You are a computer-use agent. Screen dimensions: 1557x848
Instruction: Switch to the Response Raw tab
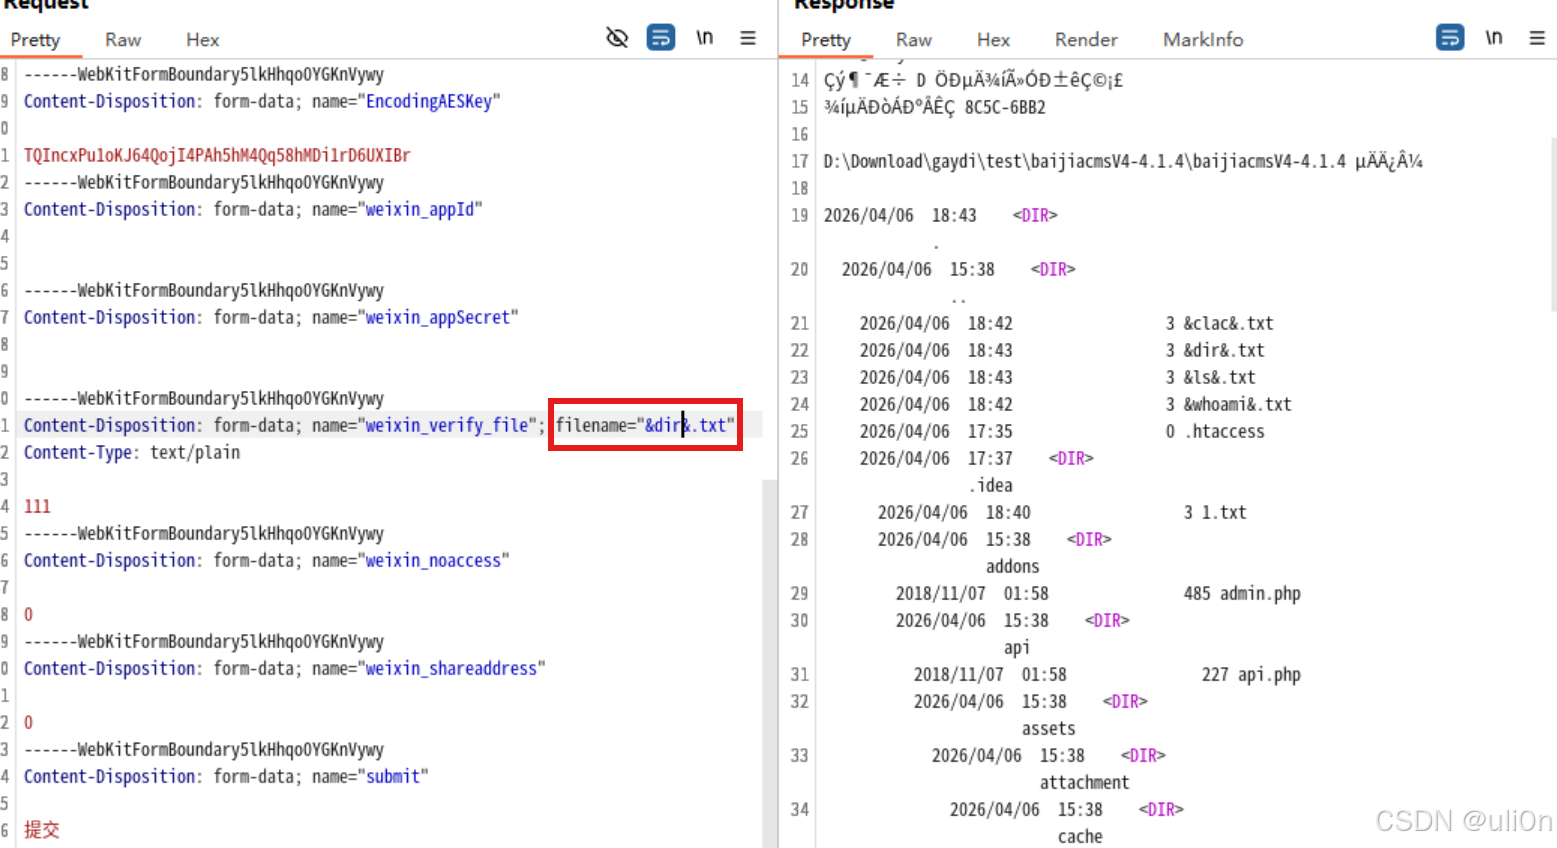tap(914, 40)
